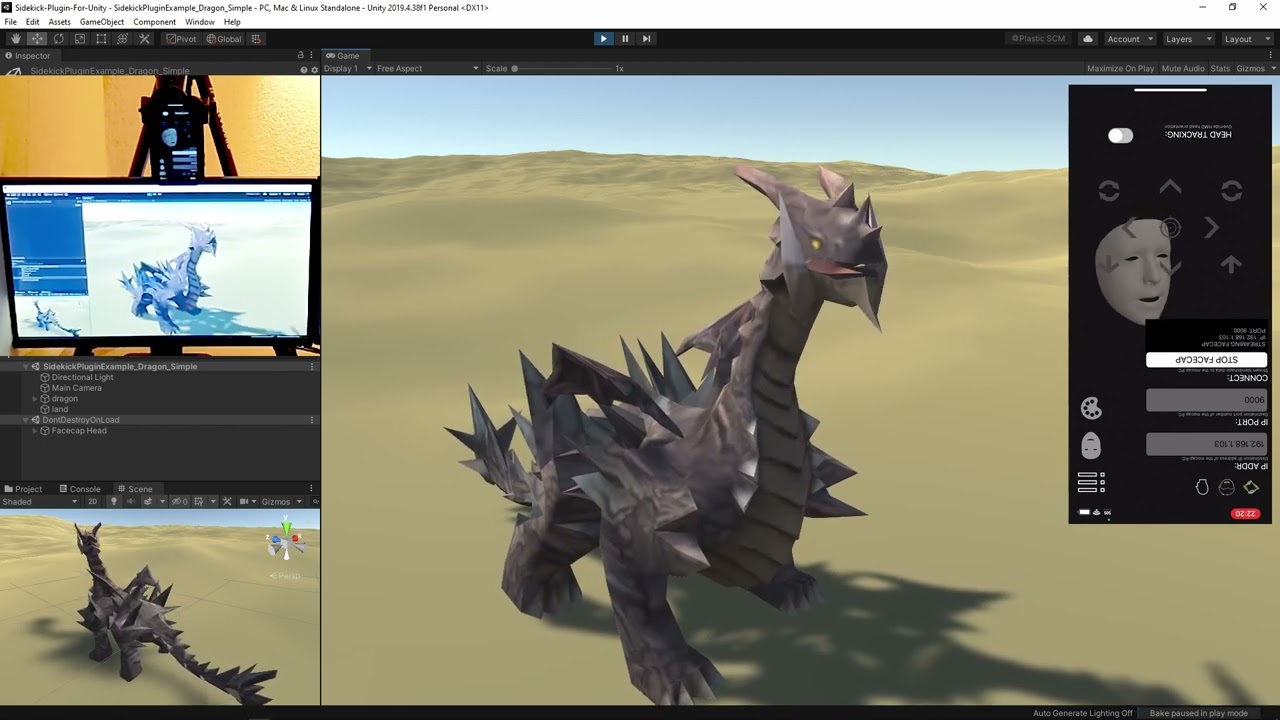The height and width of the screenshot is (720, 1280).
Task: Toggle Mute Audio in Game view
Action: [x=1183, y=69]
